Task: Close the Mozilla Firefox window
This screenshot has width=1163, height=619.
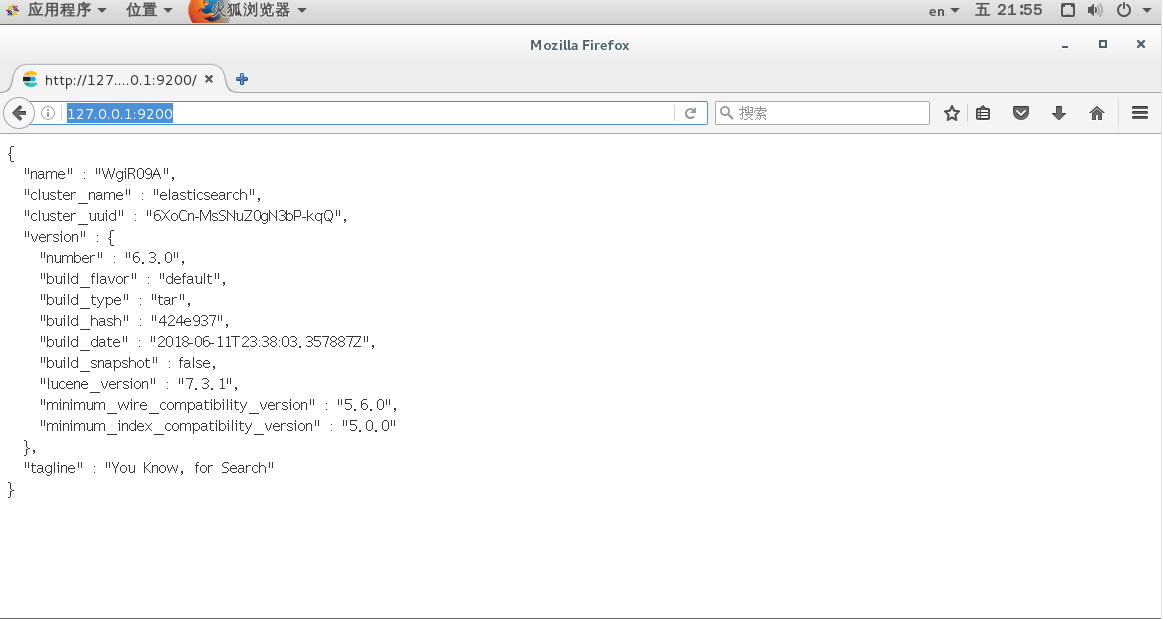Action: [x=1141, y=44]
